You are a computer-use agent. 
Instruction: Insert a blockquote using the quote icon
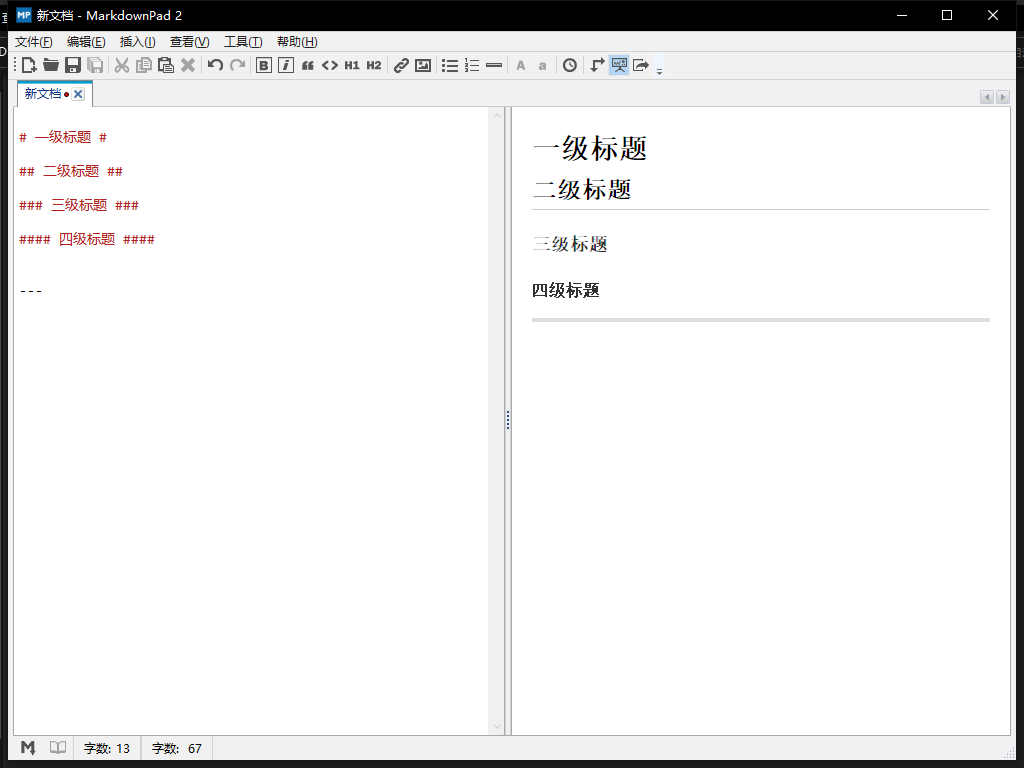(308, 66)
